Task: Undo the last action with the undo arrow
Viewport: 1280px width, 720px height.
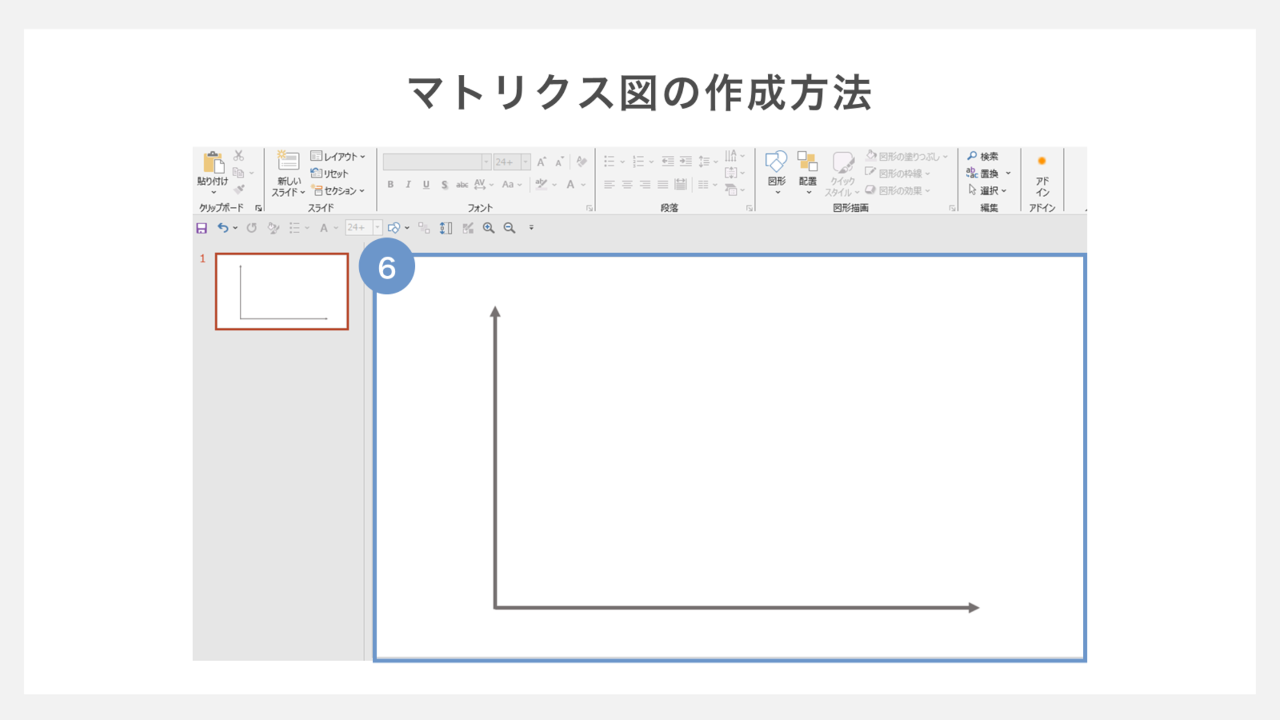Action: coord(223,228)
